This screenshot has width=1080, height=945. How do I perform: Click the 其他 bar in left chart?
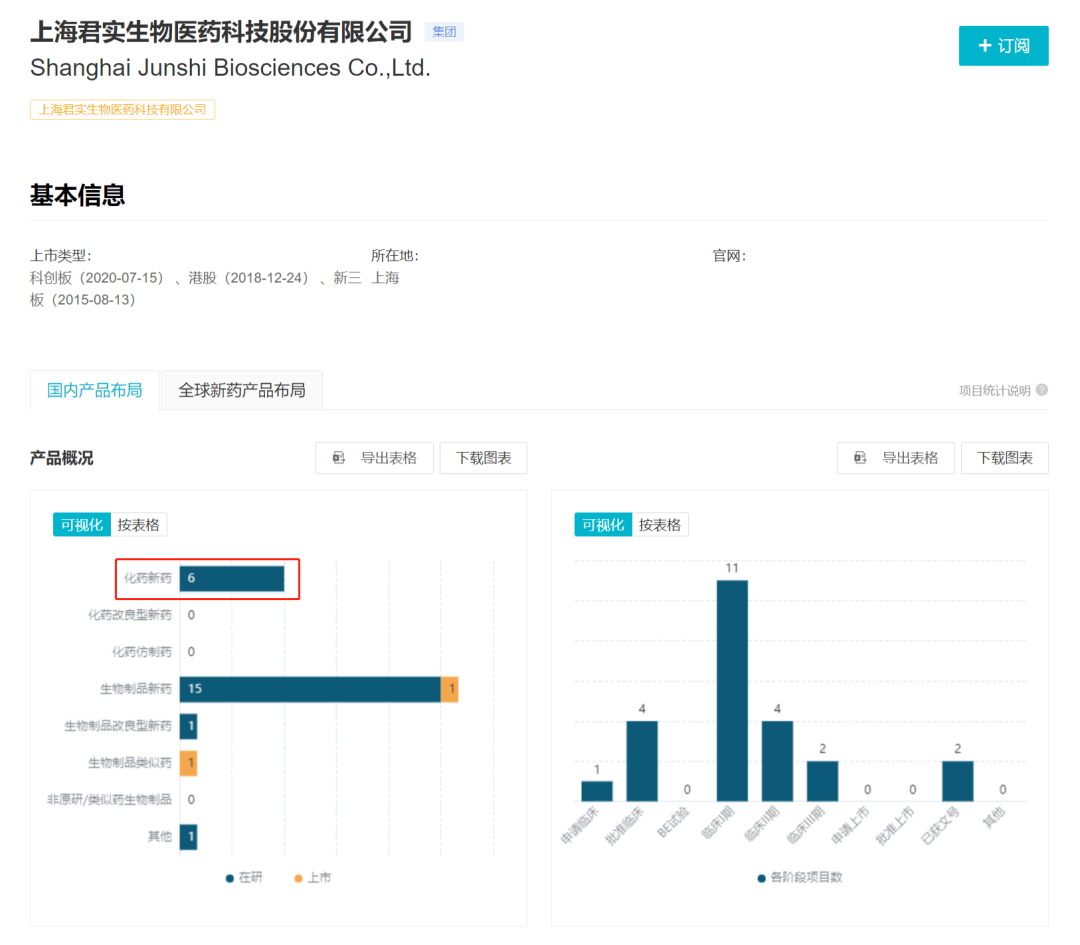tap(189, 837)
